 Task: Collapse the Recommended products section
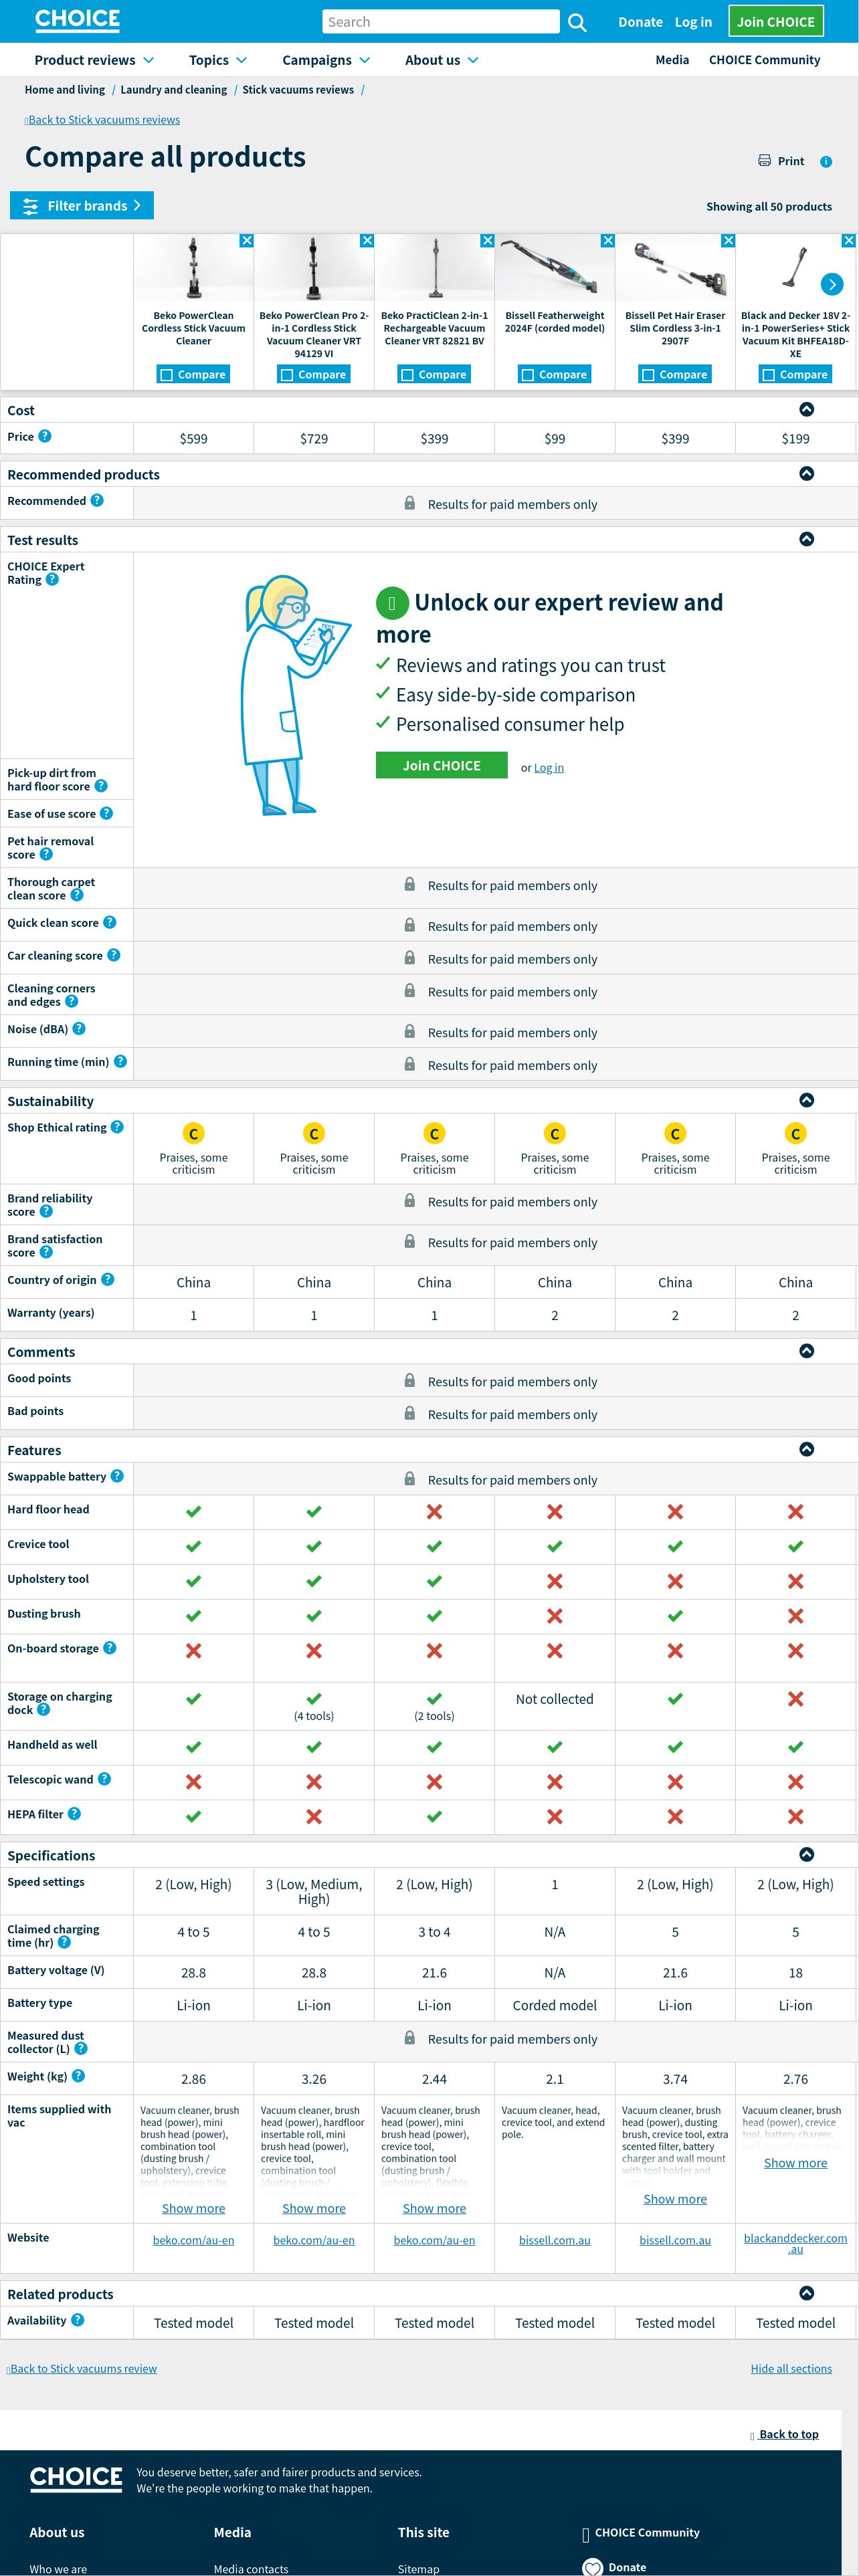pos(807,473)
